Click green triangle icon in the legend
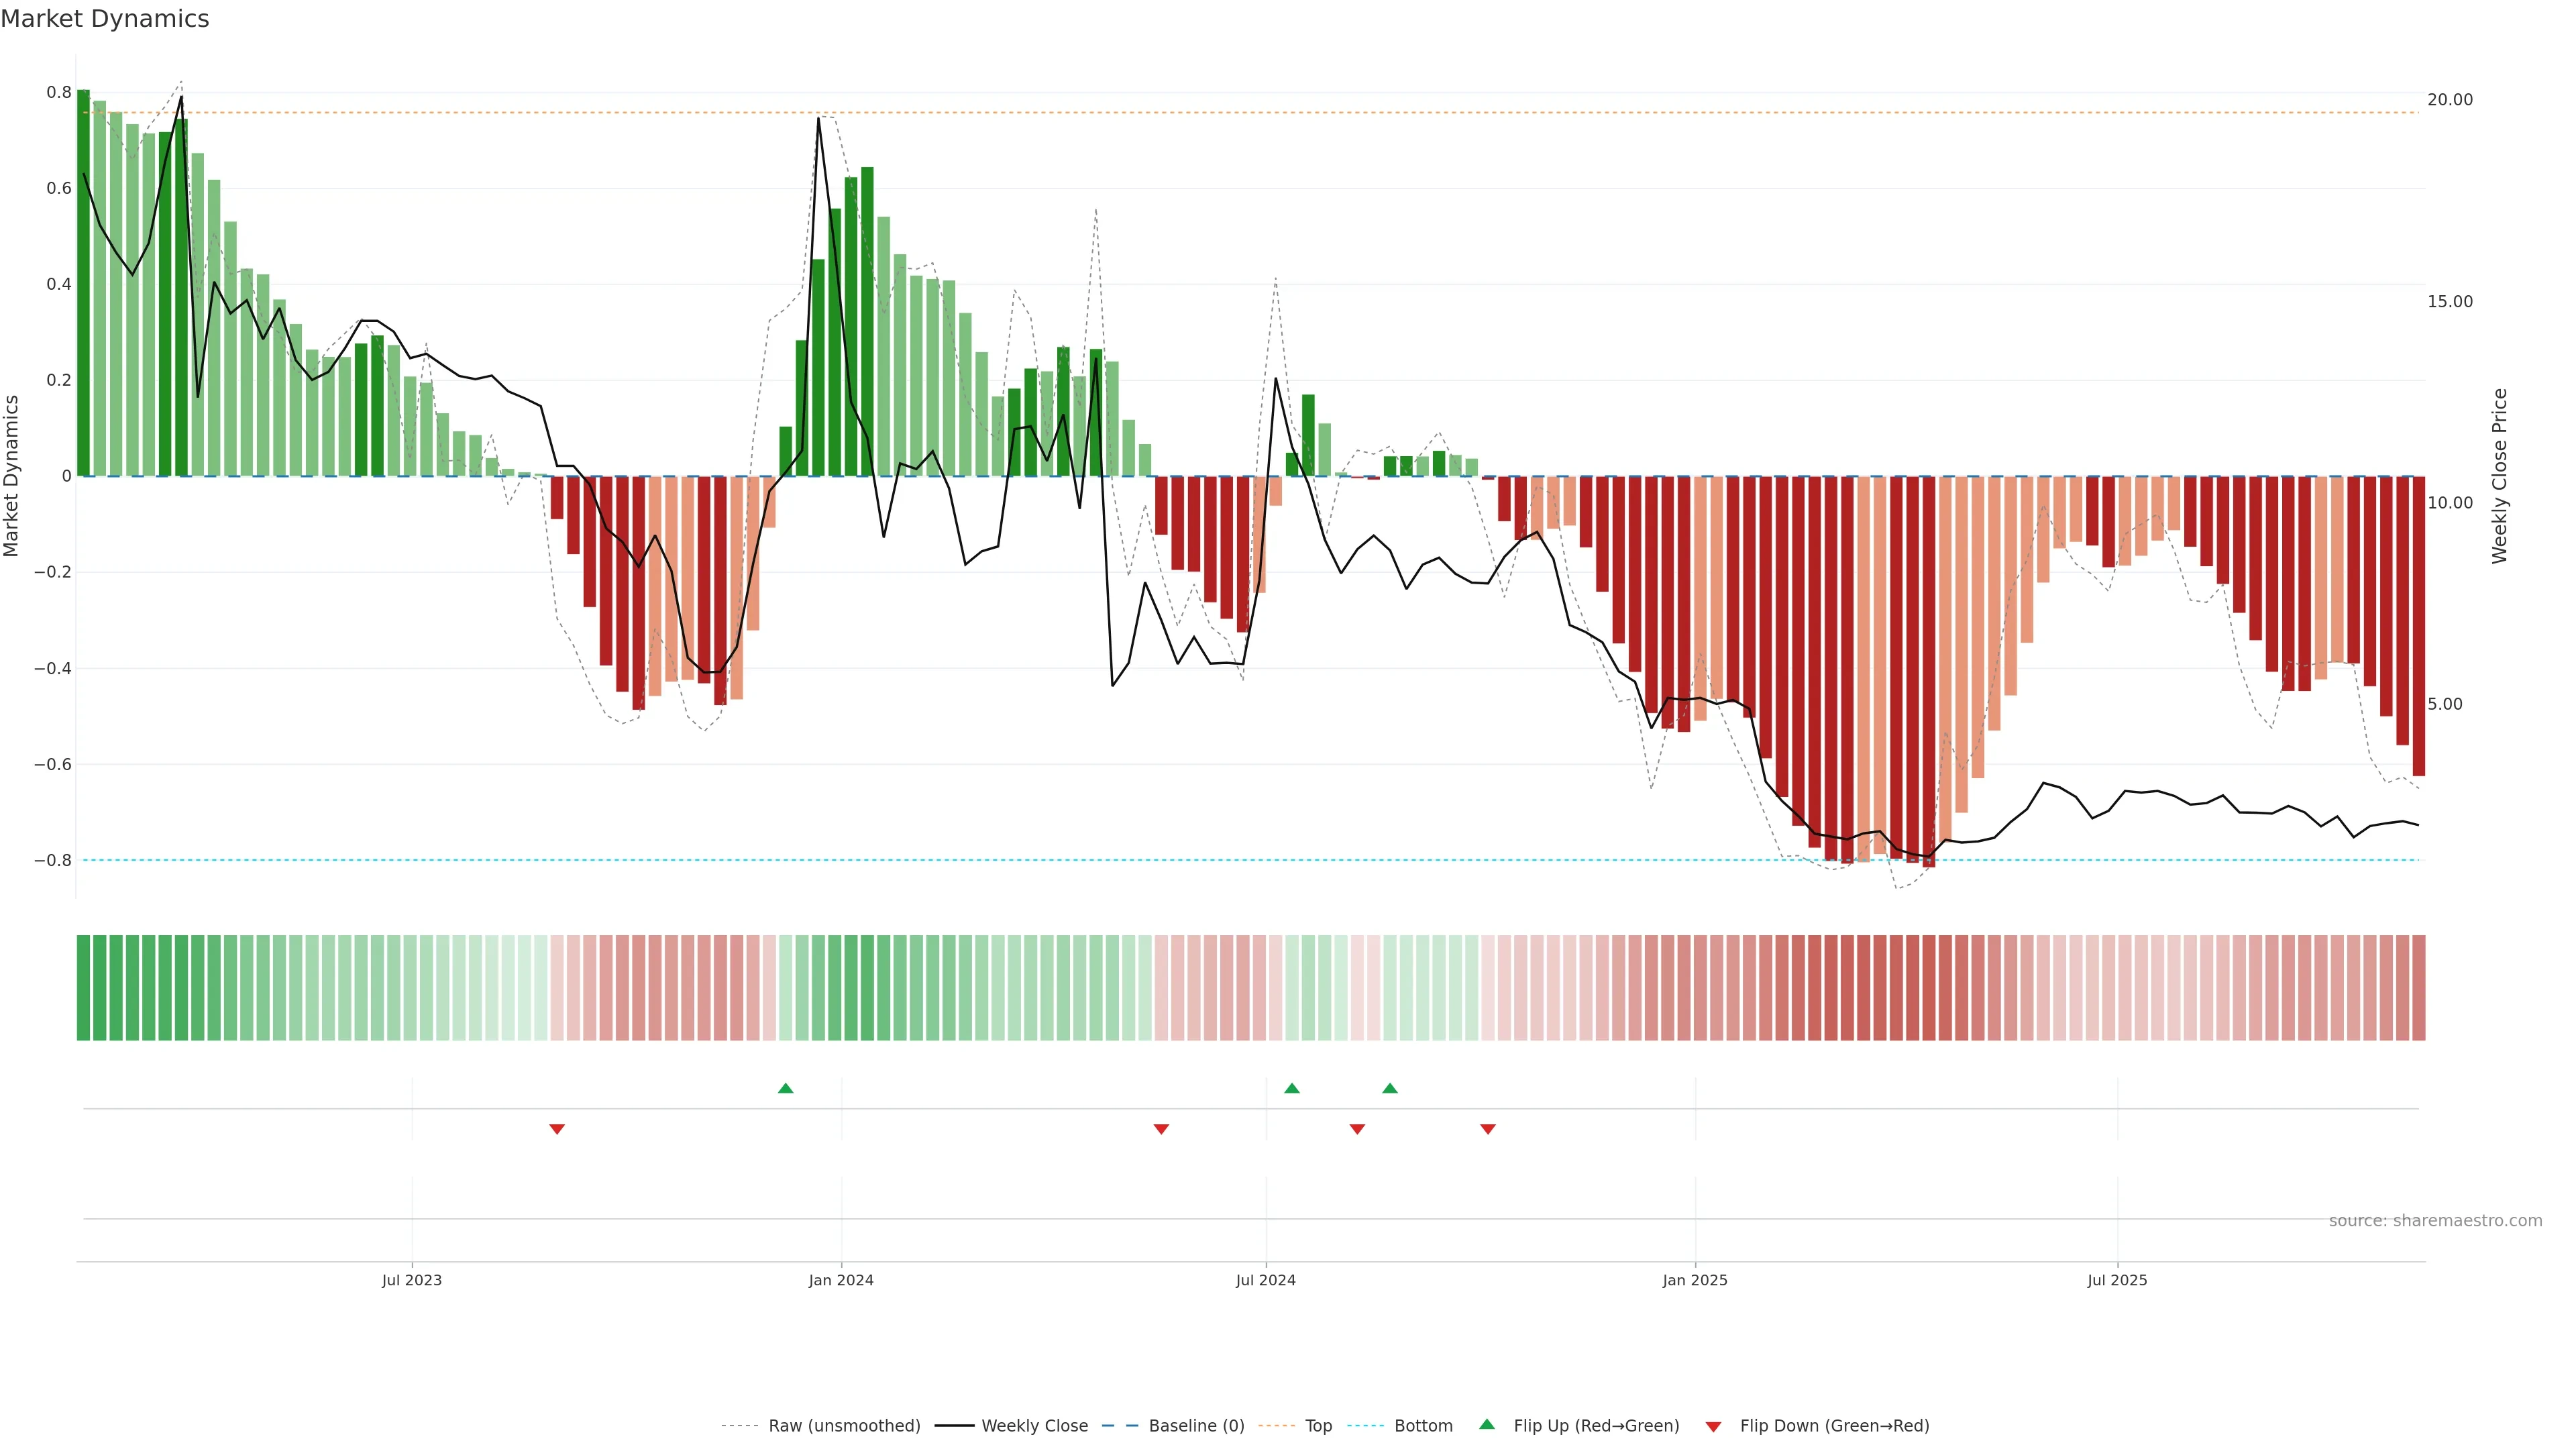2576x1449 pixels. tap(1487, 1425)
